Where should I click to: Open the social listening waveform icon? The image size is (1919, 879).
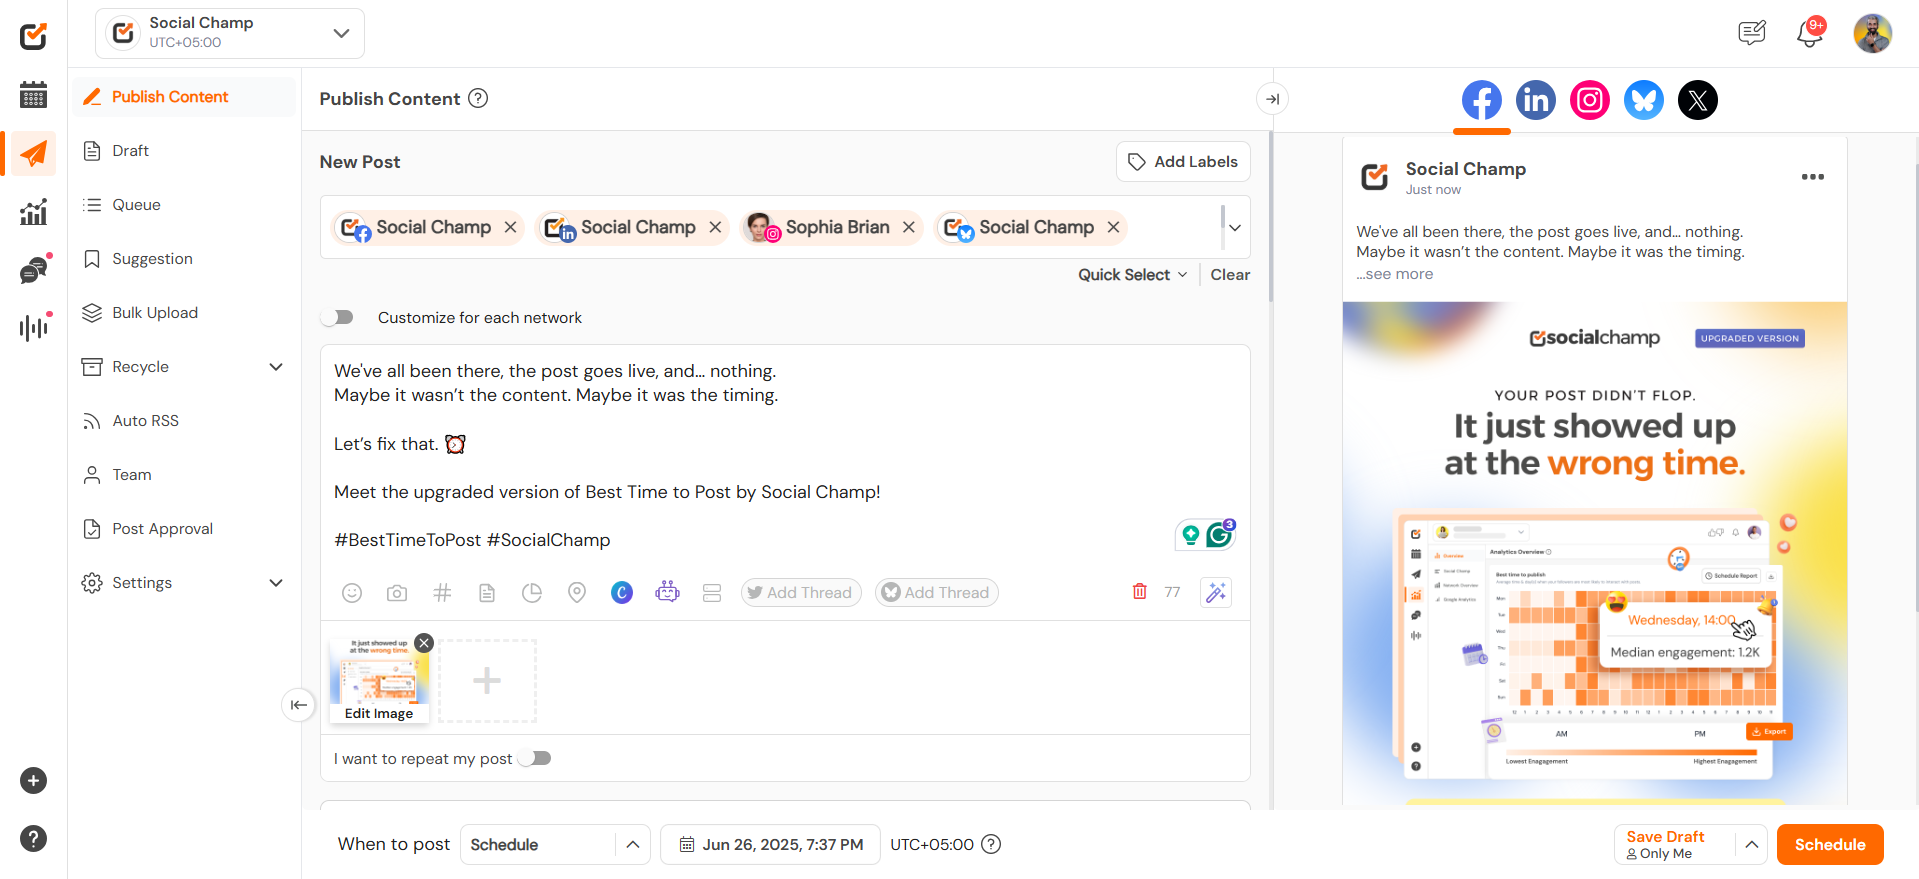pos(34,327)
